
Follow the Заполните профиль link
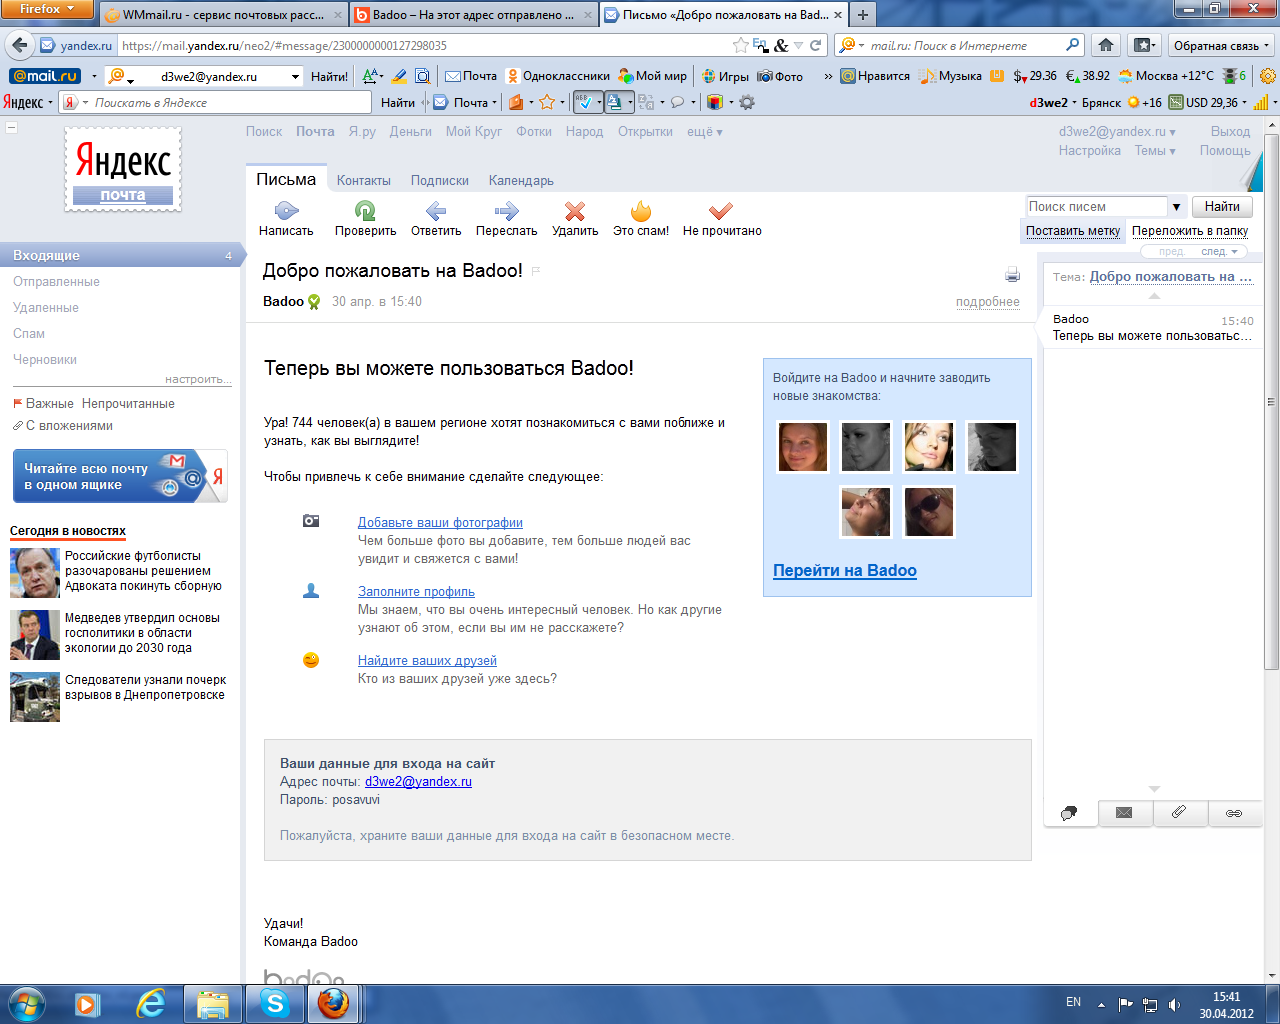416,592
